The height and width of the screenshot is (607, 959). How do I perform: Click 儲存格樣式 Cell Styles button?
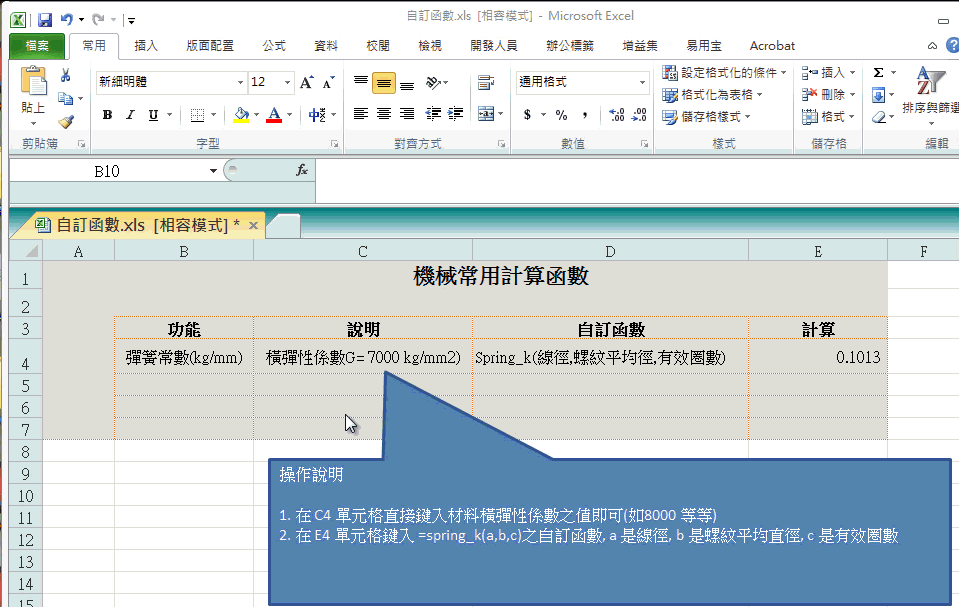pos(706,117)
